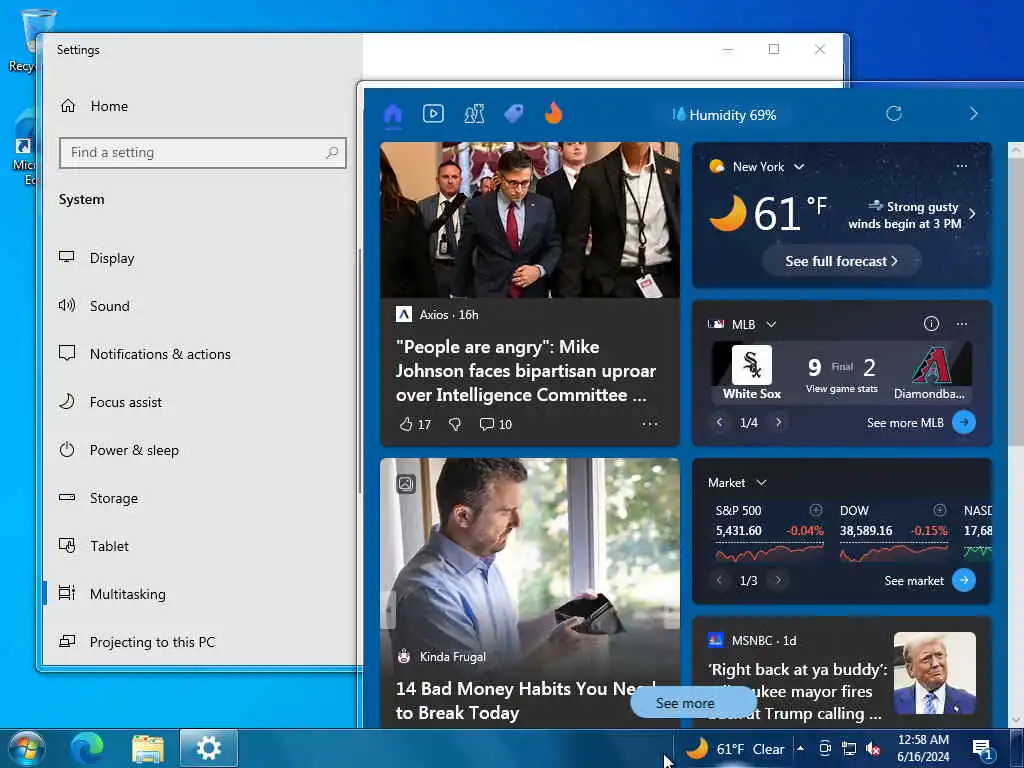
Task: Open more options on Axios article
Action: coord(650,424)
